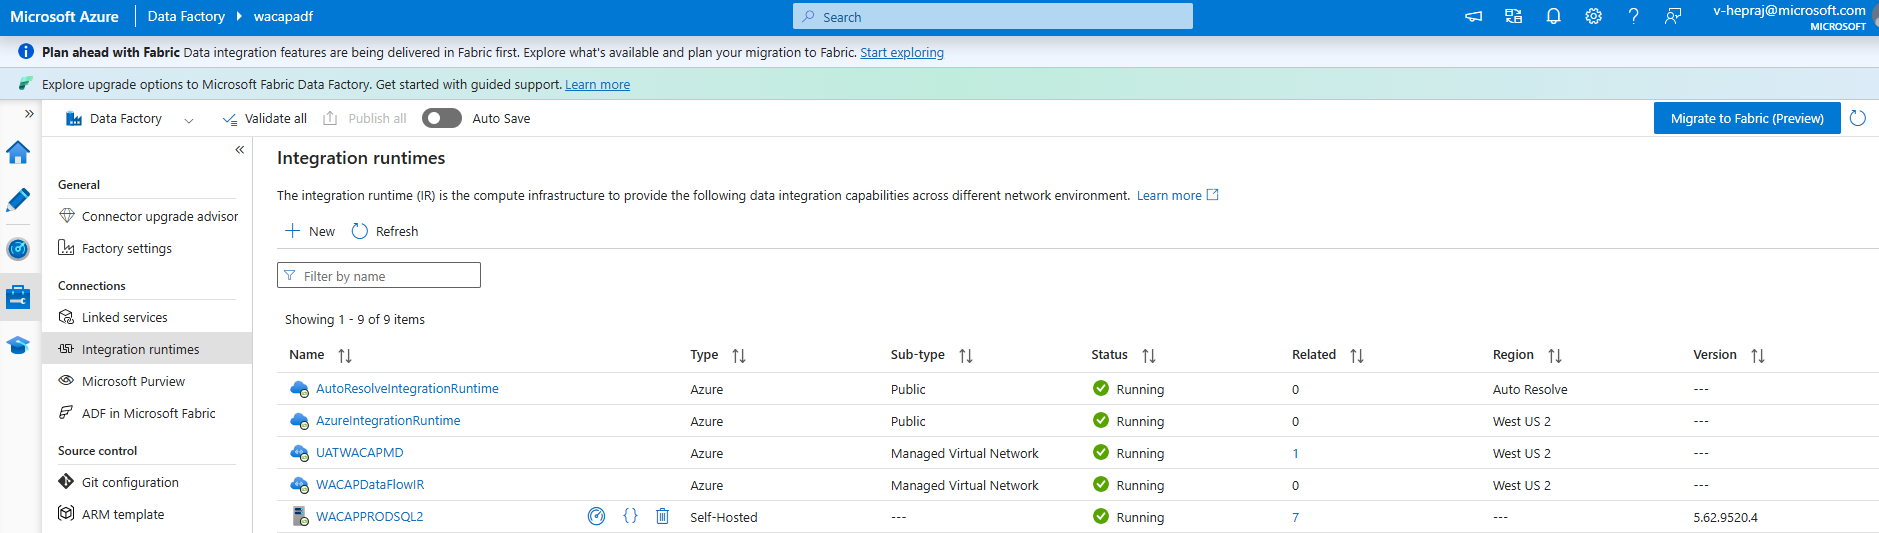Open the Monitor gauge icon in left rail
Image resolution: width=1879 pixels, height=533 pixels.
(x=18, y=249)
